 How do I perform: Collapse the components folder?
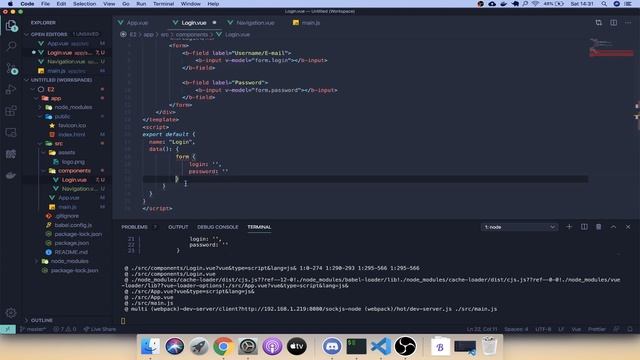(74, 171)
